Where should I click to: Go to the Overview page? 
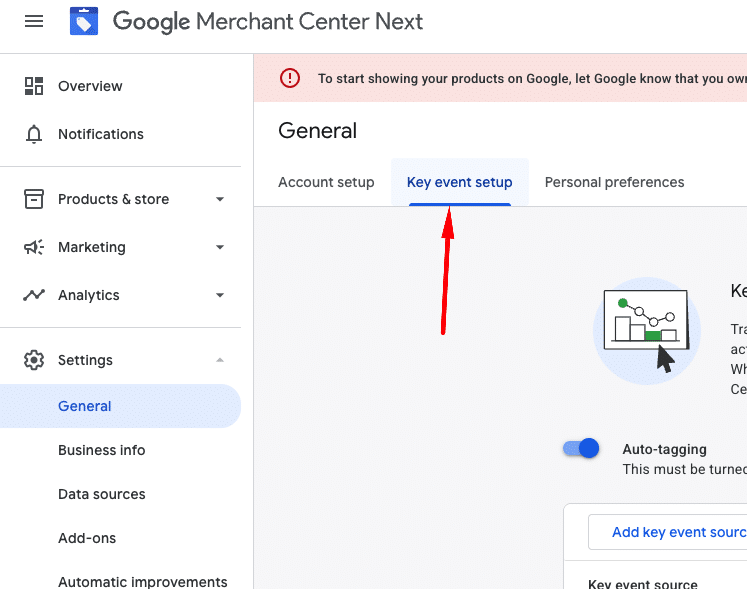pos(90,86)
